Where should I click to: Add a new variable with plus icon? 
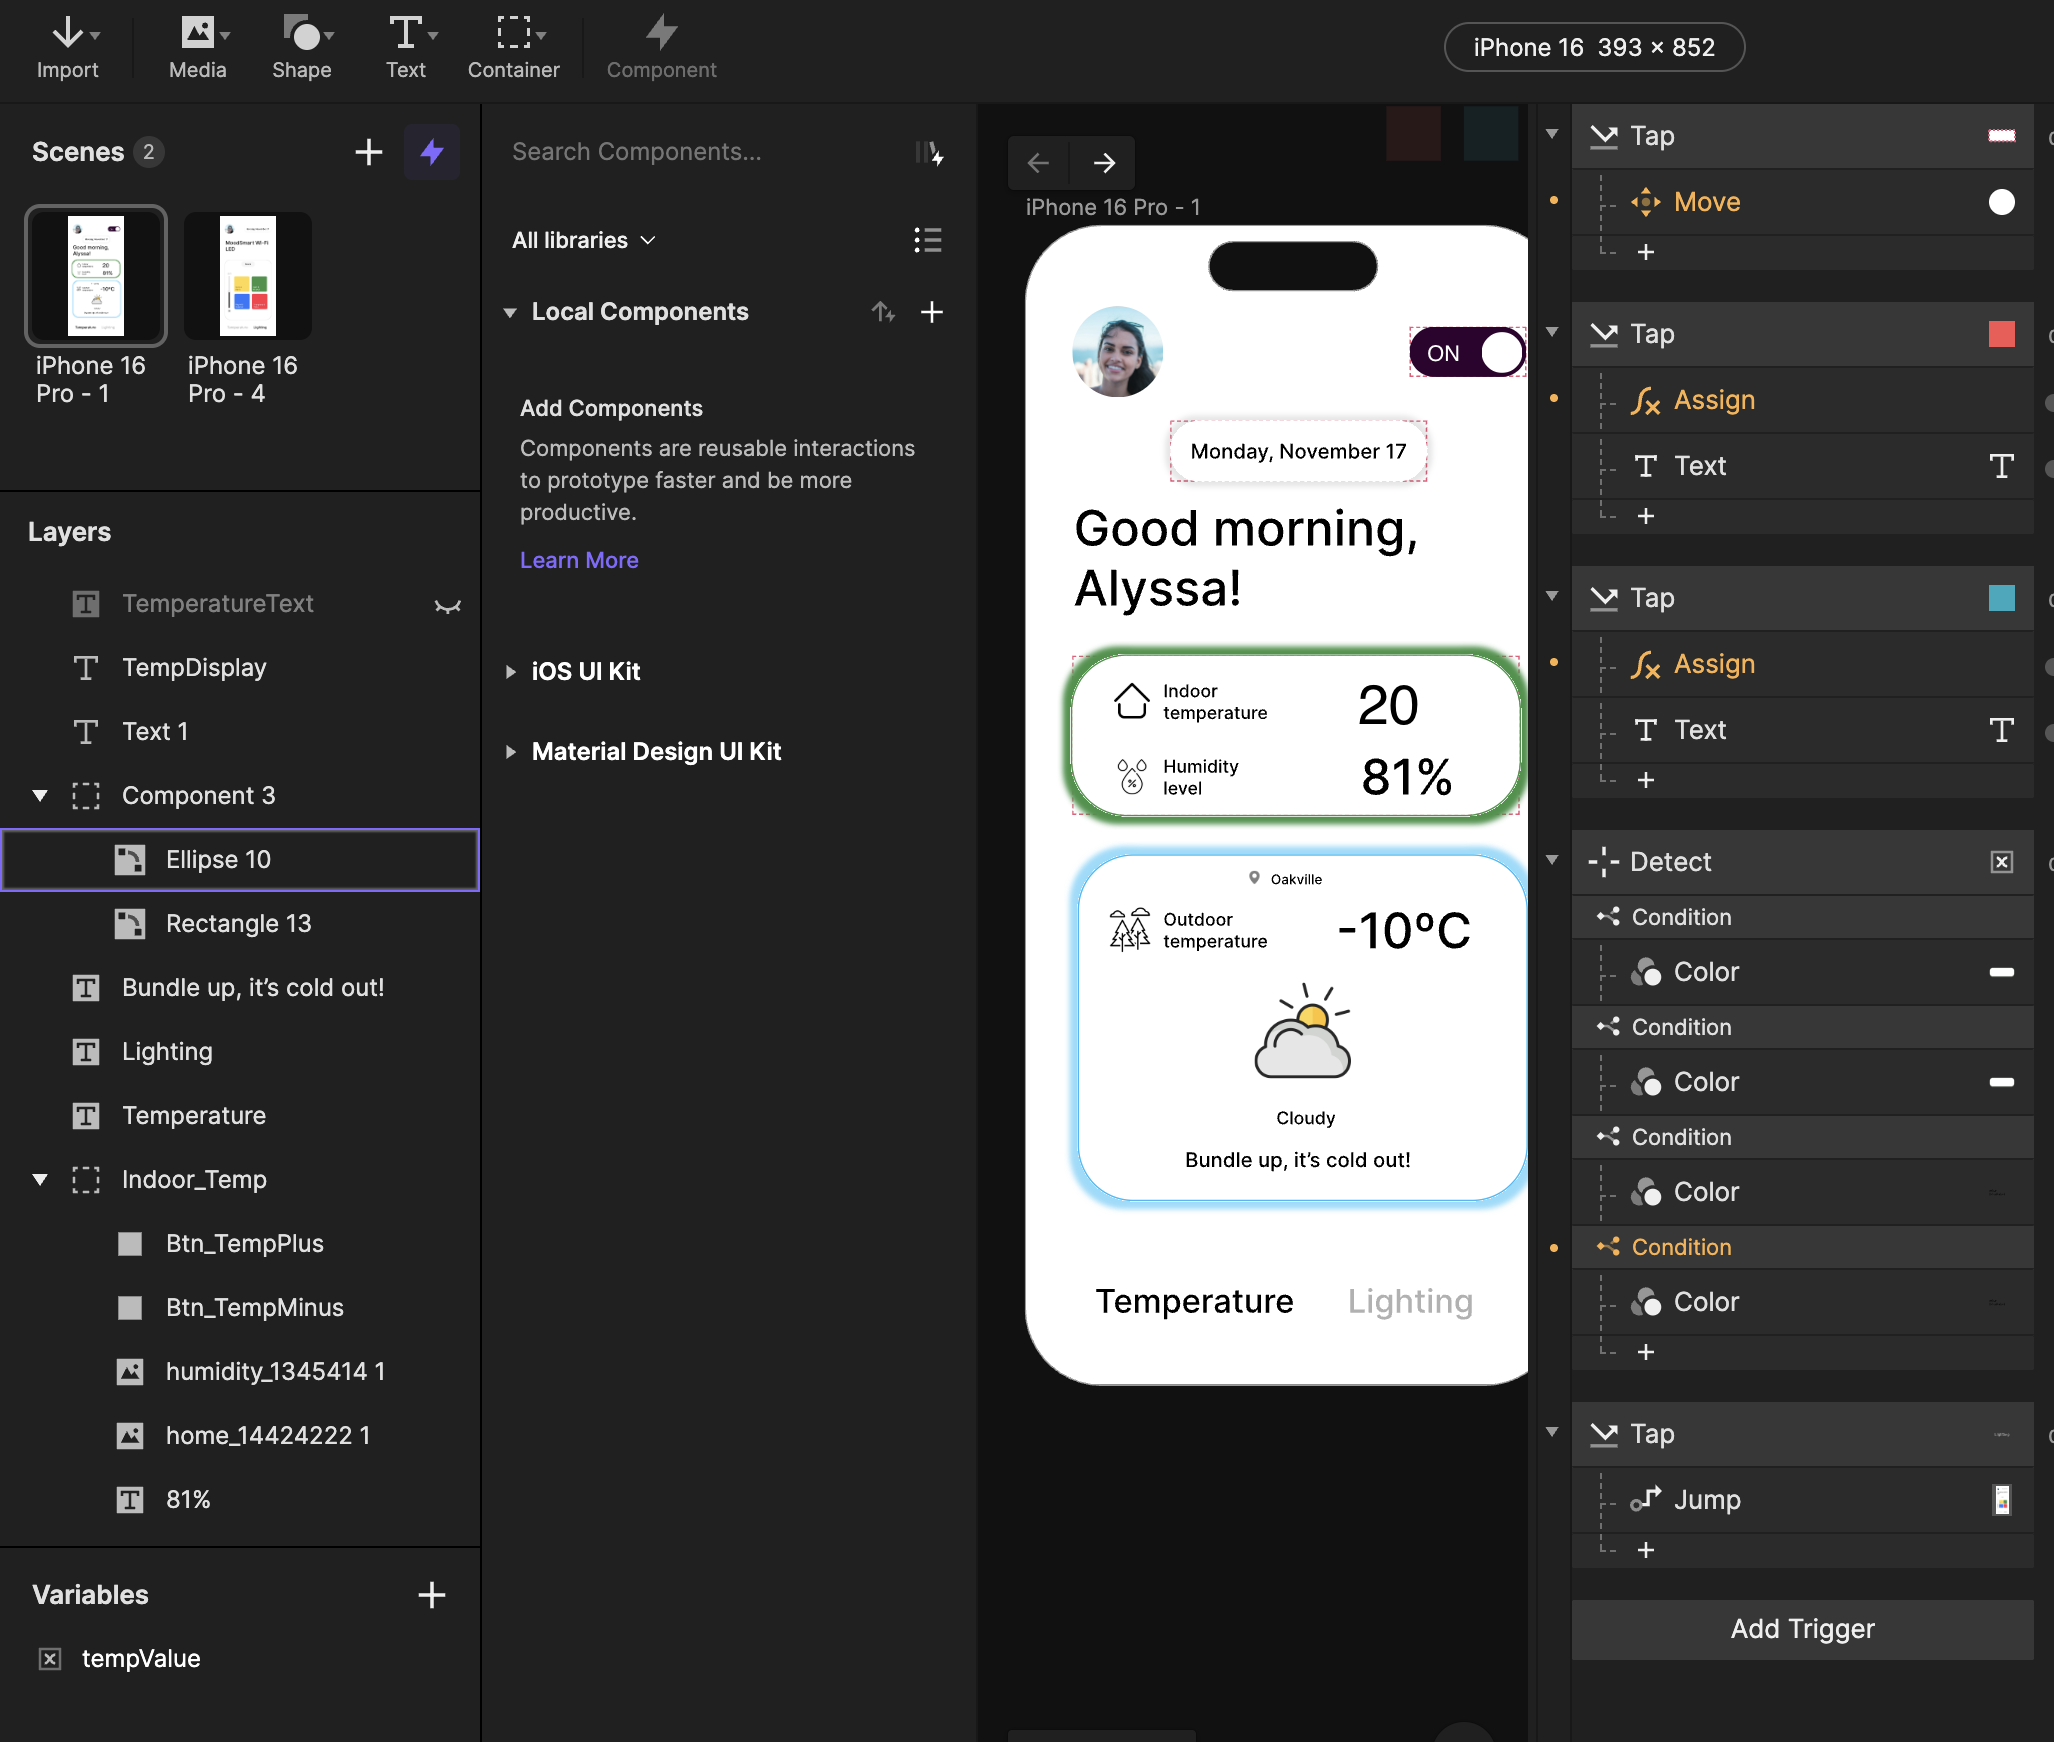tap(432, 1595)
